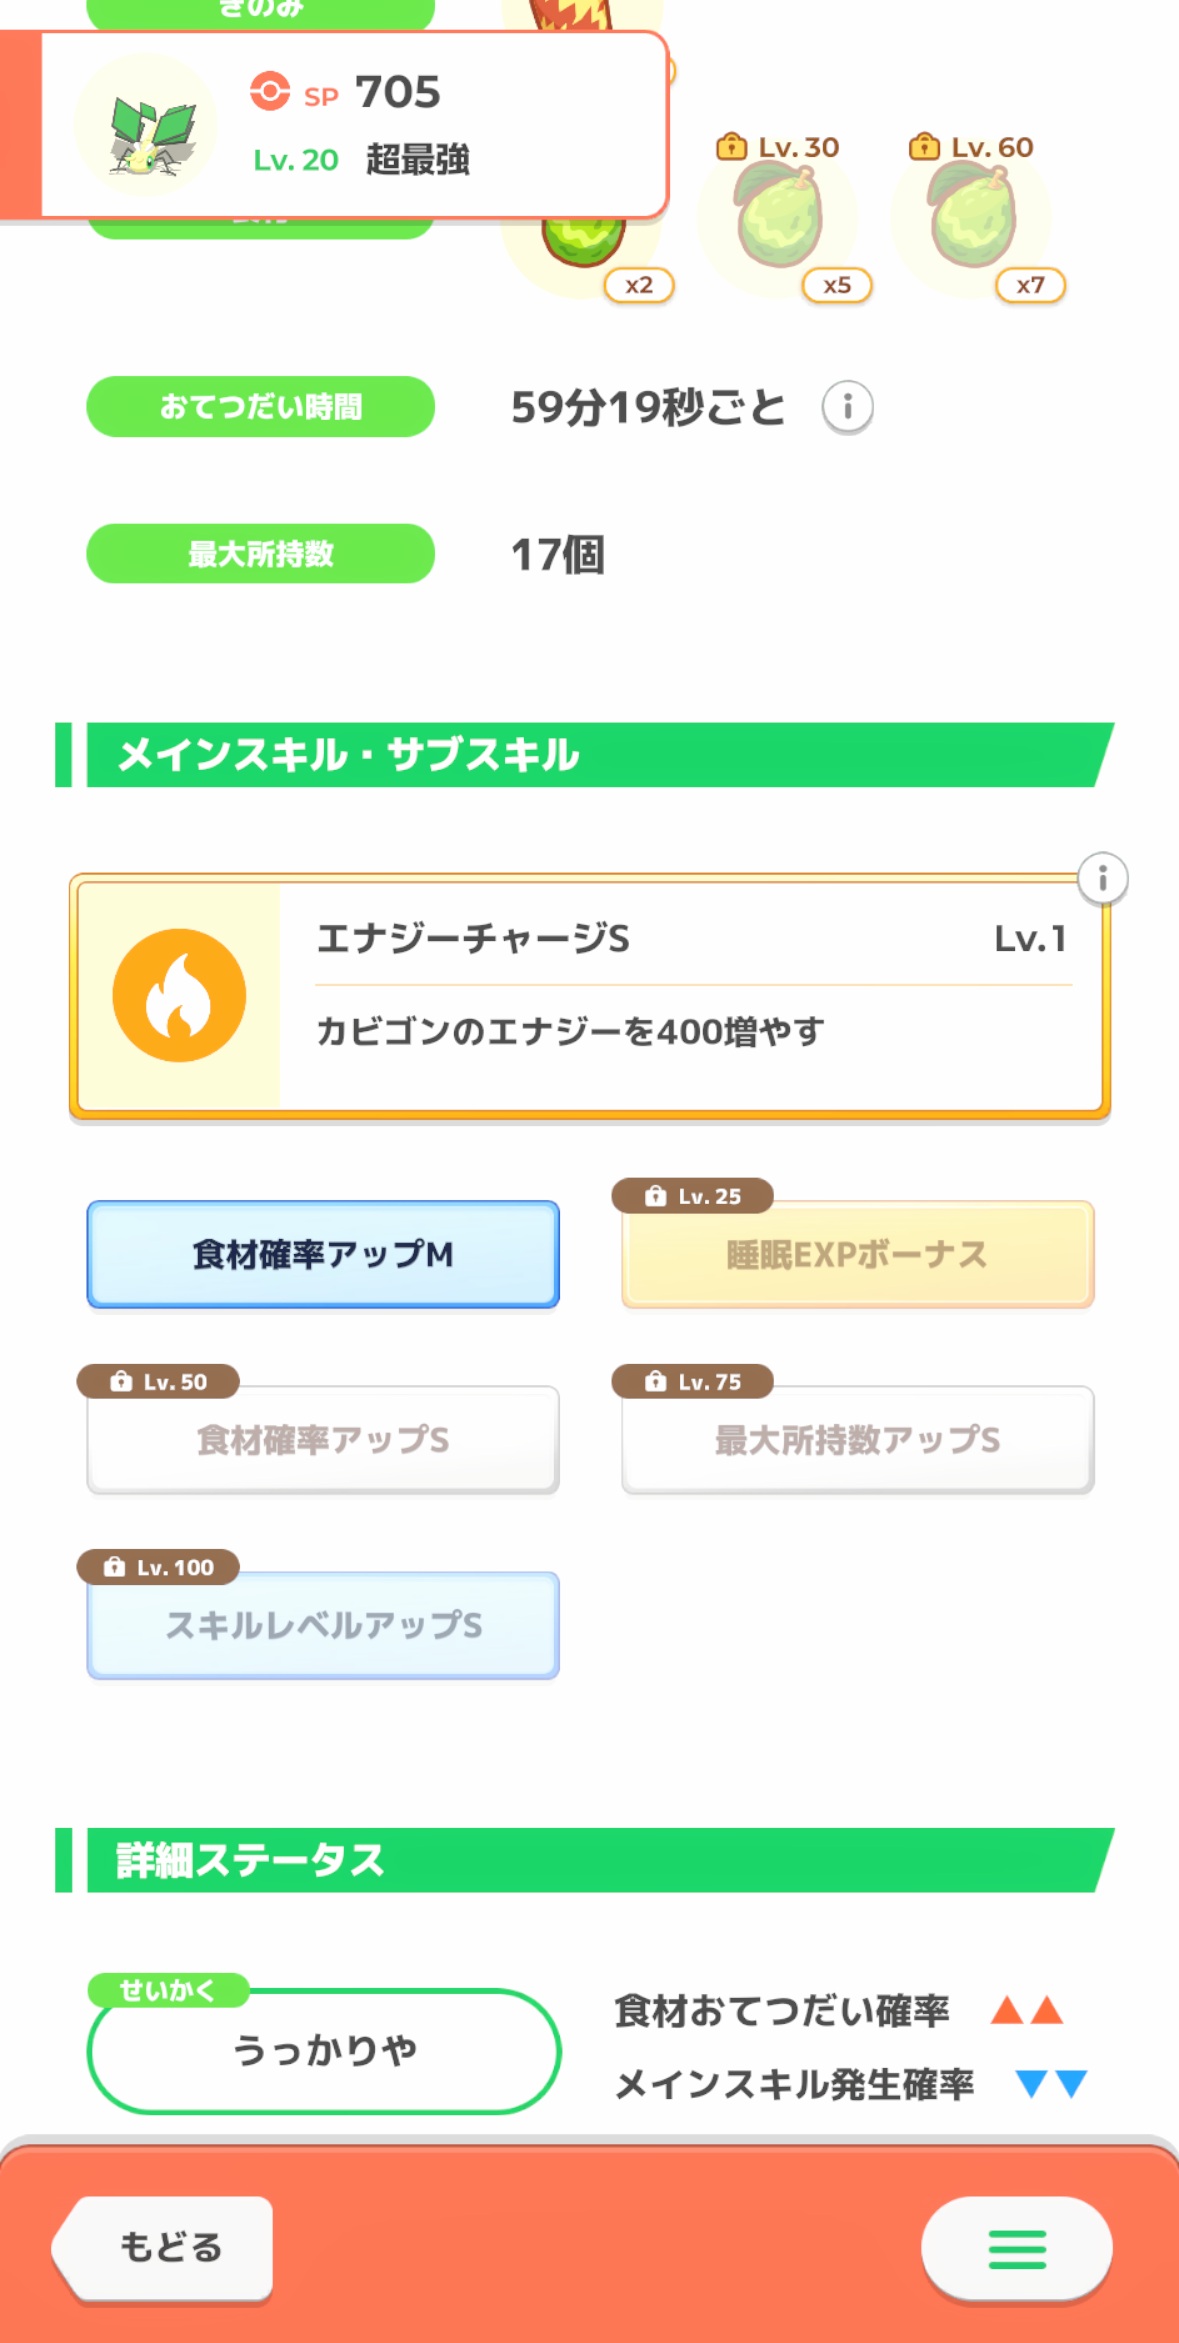Open main skill info icon
This screenshot has height=2343, width=1179.
tap(1102, 879)
